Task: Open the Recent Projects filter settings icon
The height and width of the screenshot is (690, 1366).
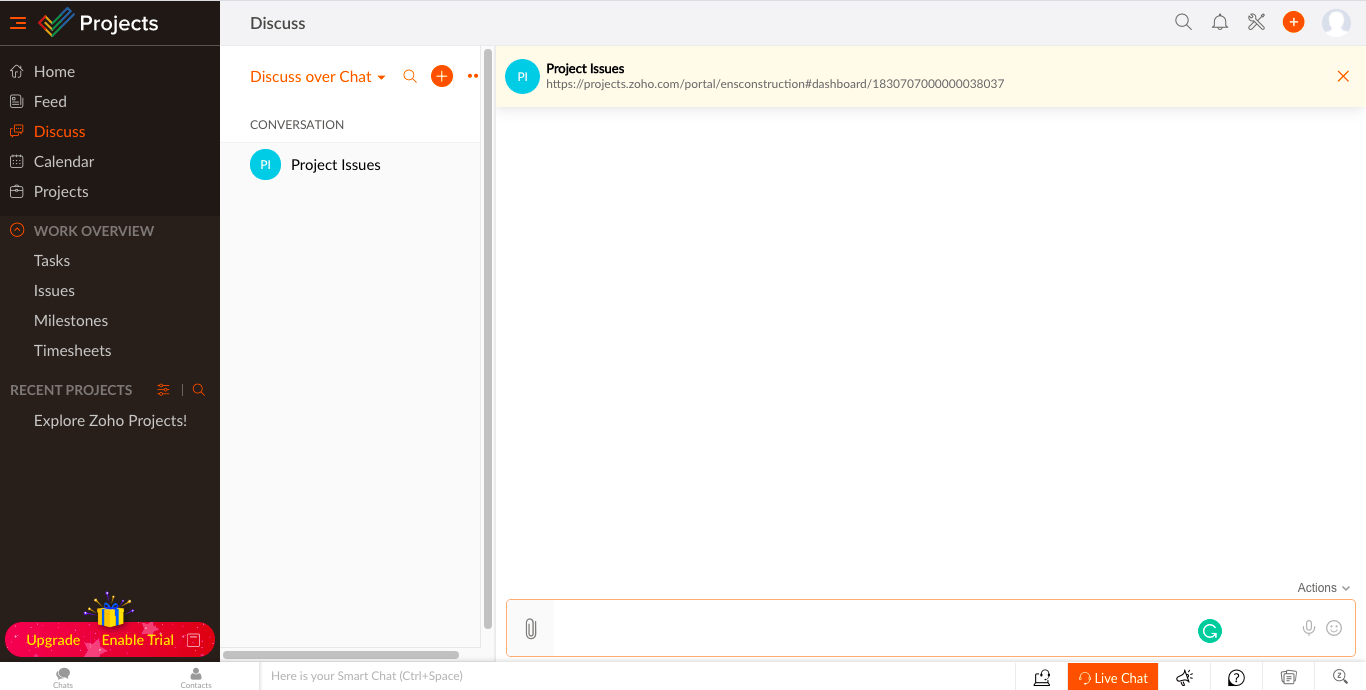Action: [x=164, y=390]
